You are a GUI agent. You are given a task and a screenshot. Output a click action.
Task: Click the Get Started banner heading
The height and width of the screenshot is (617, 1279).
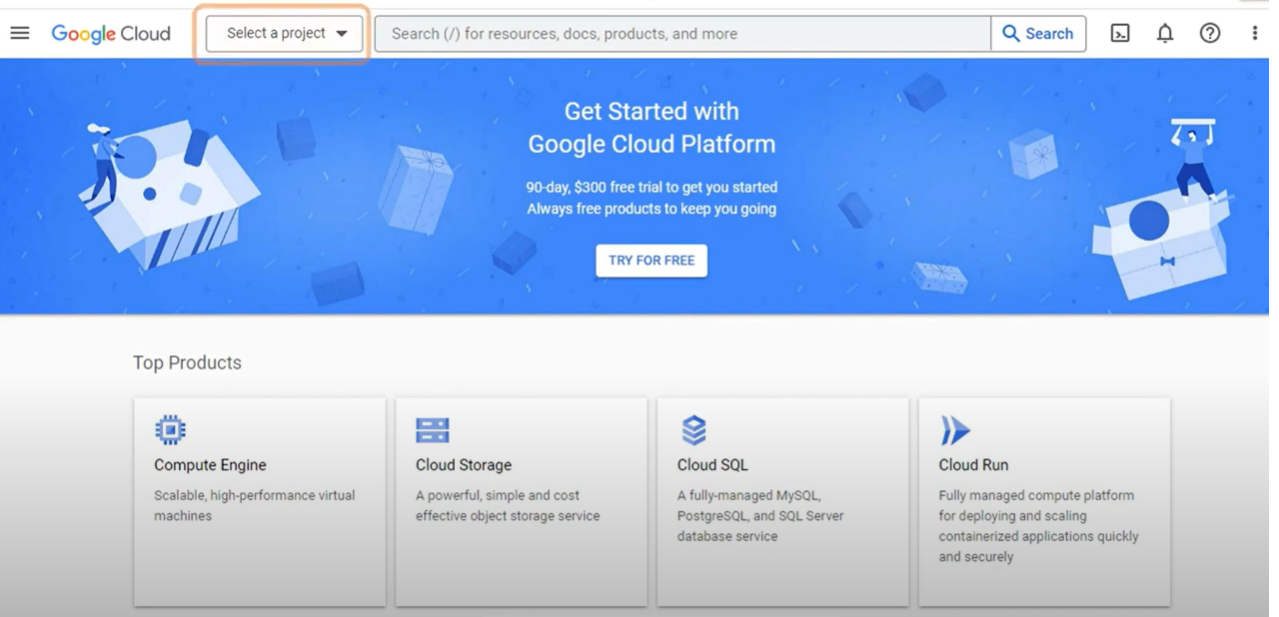coord(651,128)
